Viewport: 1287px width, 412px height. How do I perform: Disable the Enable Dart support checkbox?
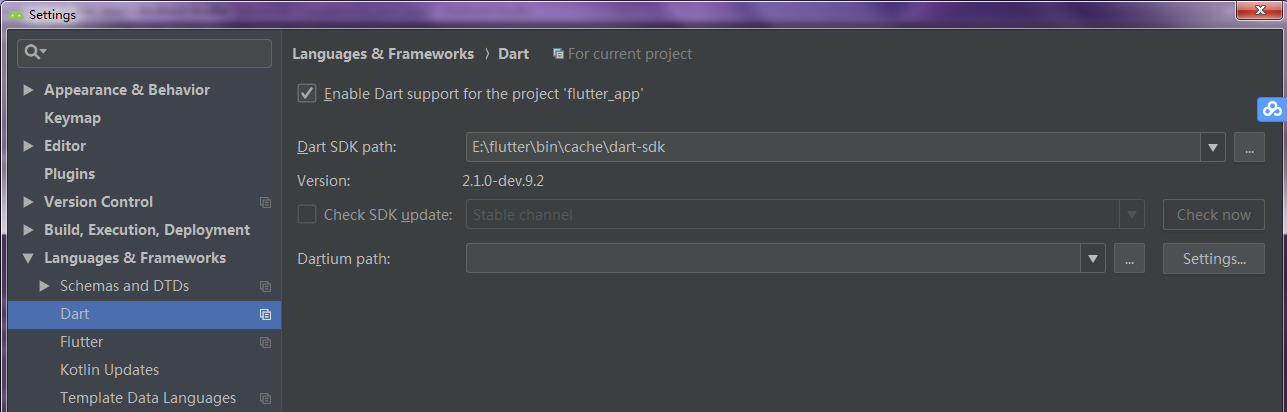307,94
